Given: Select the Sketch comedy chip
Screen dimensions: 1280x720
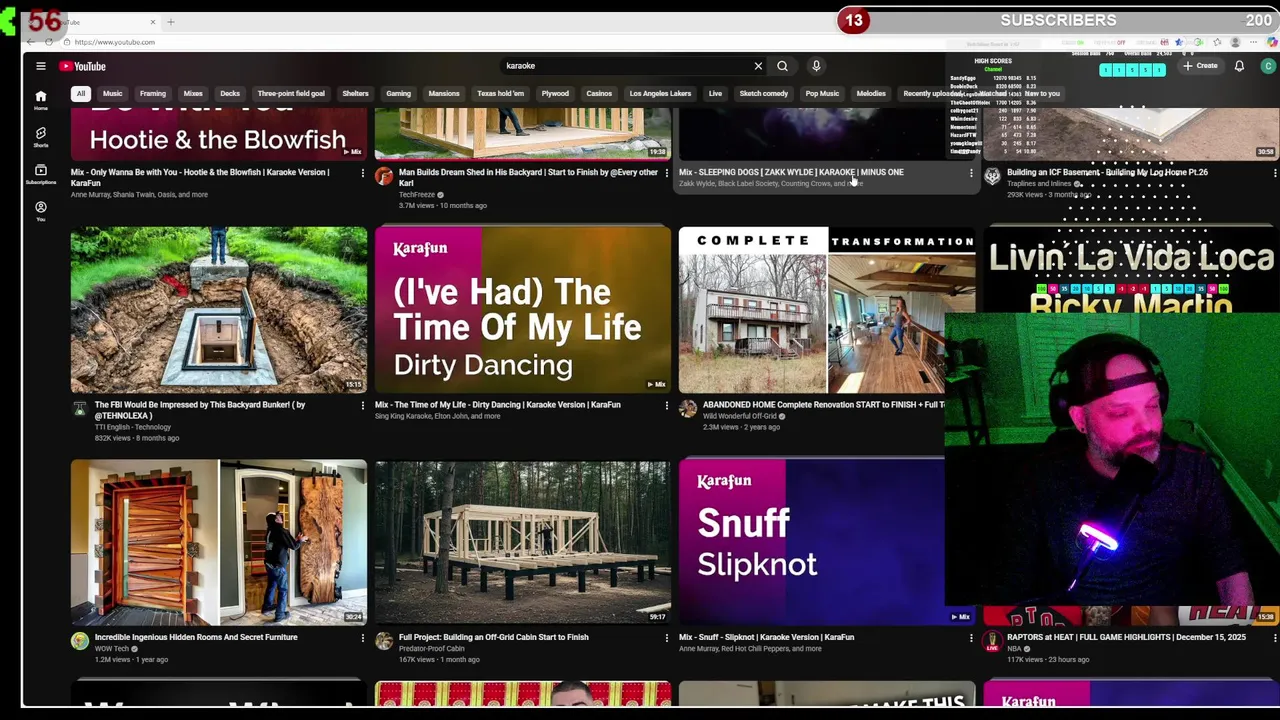Looking at the screenshot, I should point(763,94).
